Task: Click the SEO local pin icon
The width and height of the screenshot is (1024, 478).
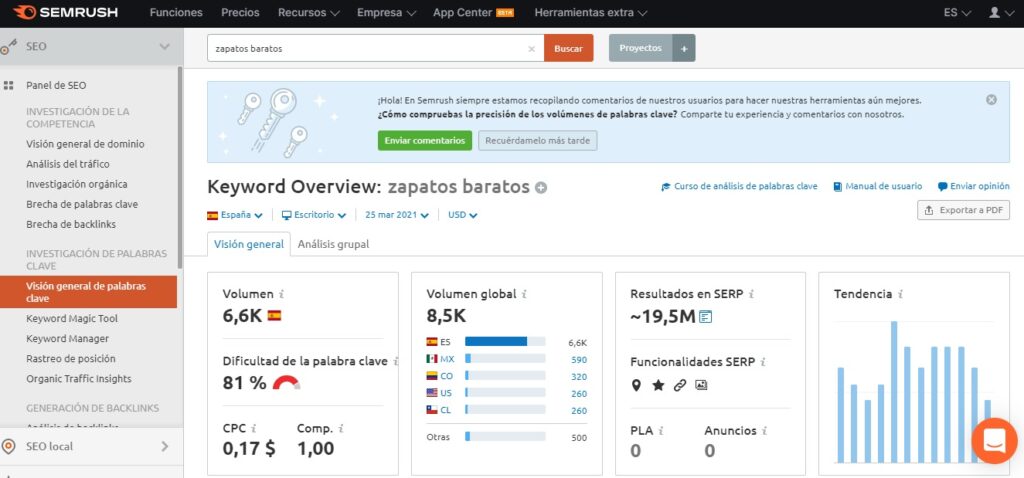Action: [8, 447]
